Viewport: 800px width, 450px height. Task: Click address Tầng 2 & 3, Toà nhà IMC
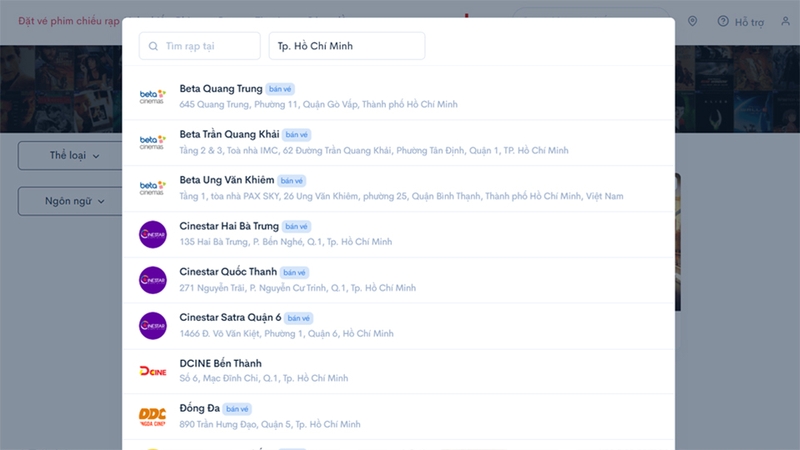[373, 151]
